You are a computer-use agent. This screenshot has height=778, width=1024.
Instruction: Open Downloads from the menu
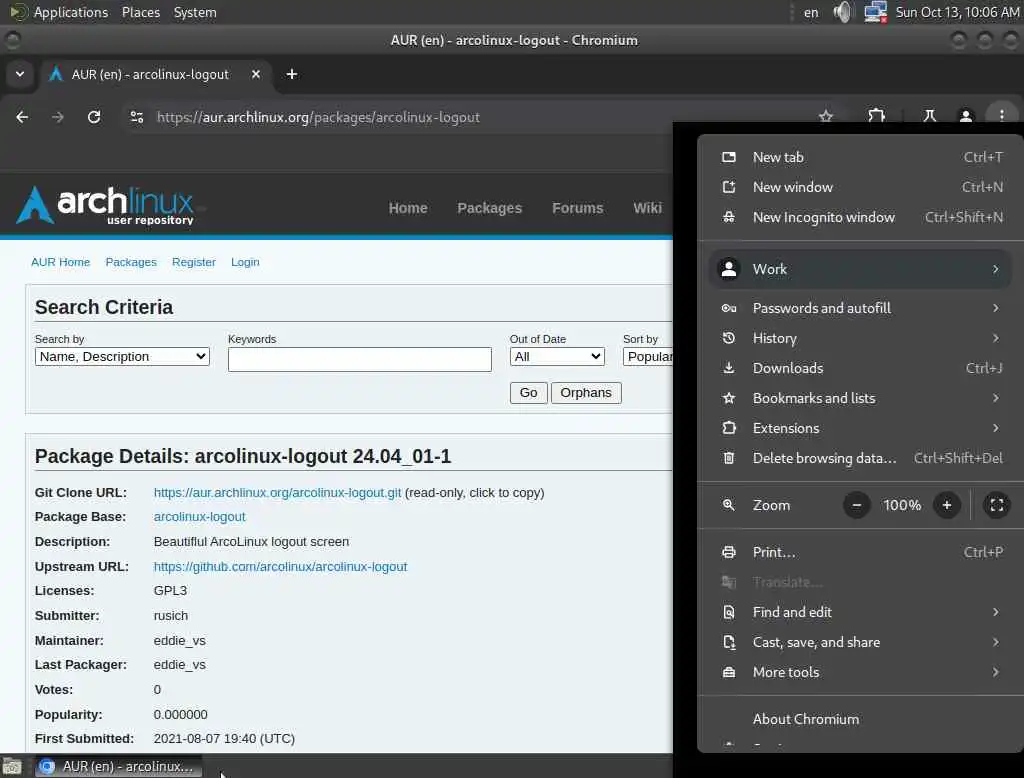861,368
